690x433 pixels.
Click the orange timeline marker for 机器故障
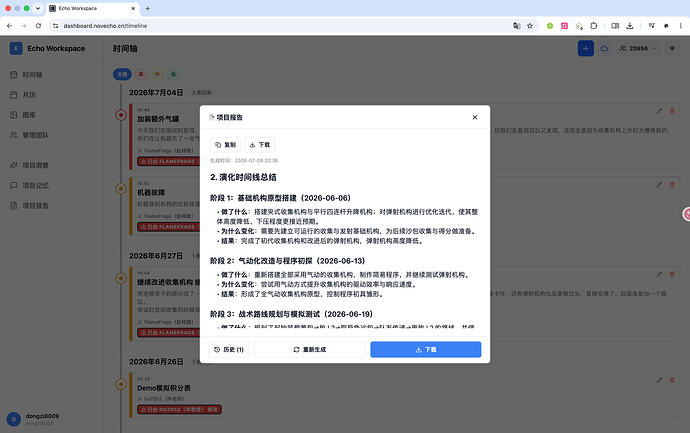click(121, 189)
